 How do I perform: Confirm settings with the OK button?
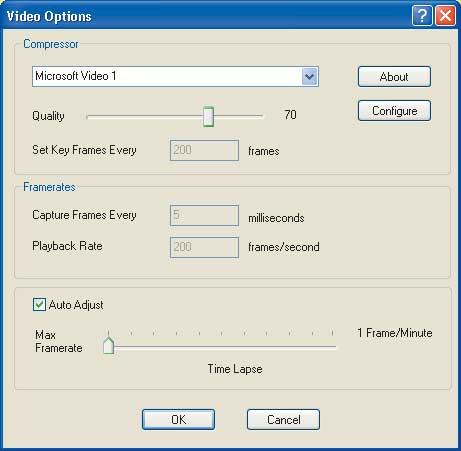pyautogui.click(x=178, y=420)
